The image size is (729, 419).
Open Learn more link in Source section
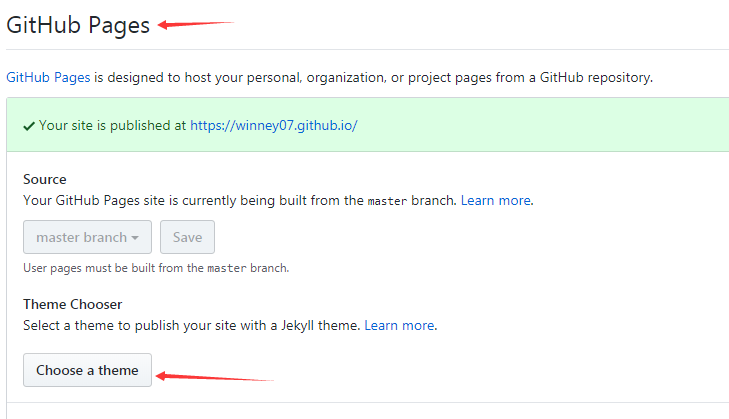pyautogui.click(x=496, y=200)
